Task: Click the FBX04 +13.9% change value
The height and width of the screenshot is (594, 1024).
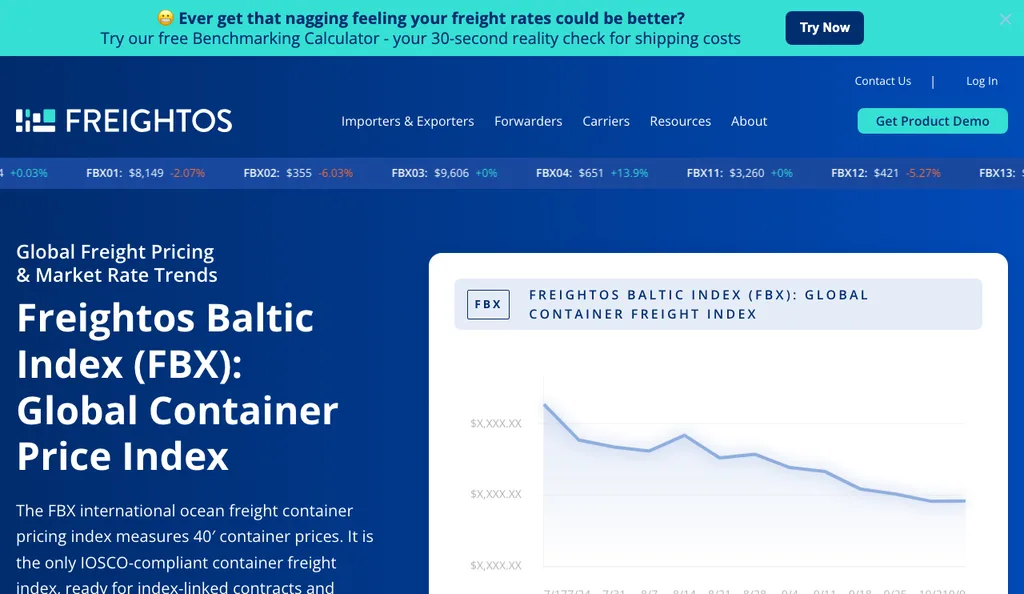Action: [x=629, y=173]
